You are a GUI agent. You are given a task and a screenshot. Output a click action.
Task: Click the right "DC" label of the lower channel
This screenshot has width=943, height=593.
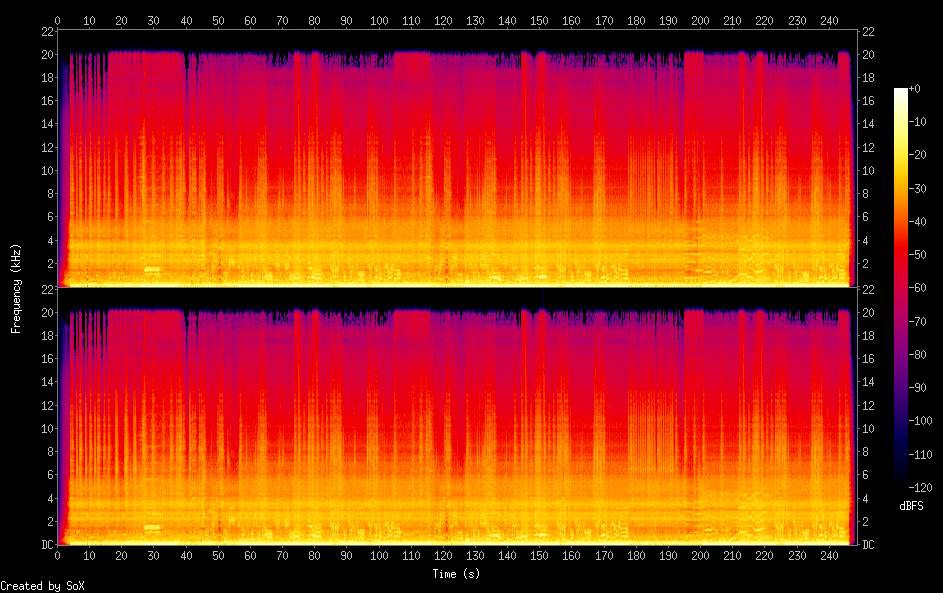868,545
